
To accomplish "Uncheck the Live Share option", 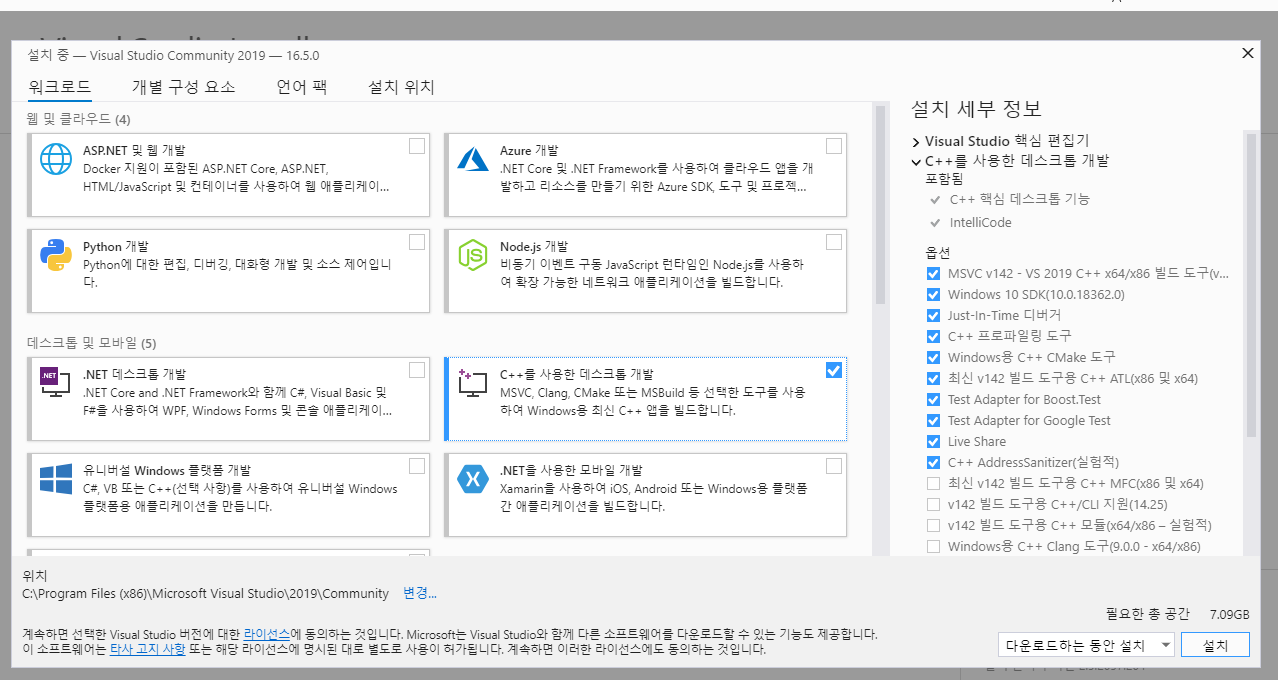I will [x=933, y=441].
